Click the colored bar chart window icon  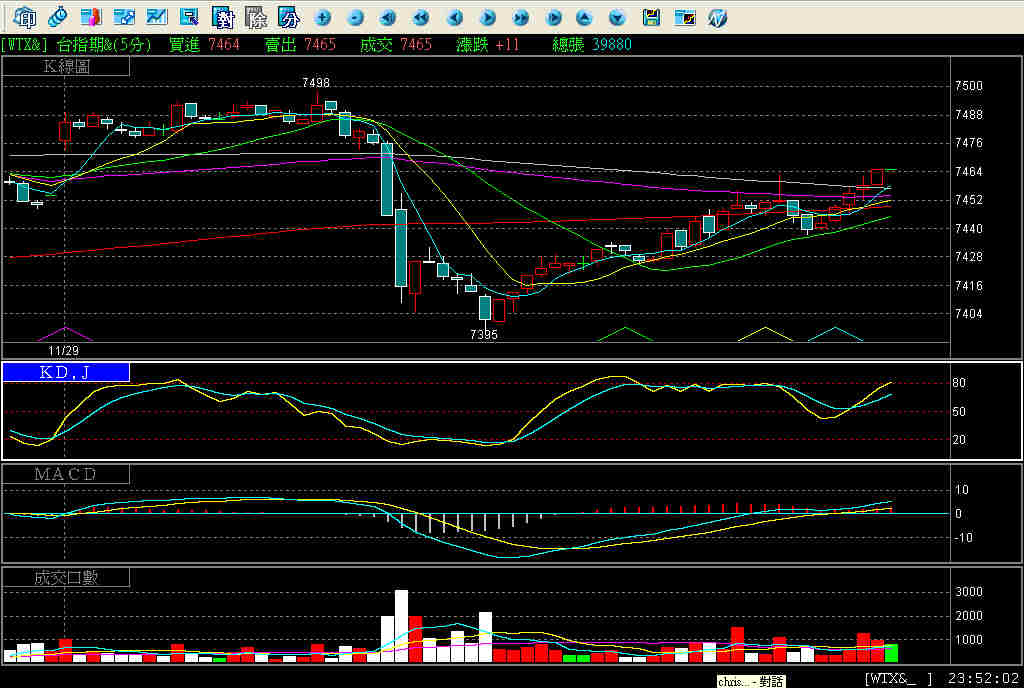(x=91, y=18)
